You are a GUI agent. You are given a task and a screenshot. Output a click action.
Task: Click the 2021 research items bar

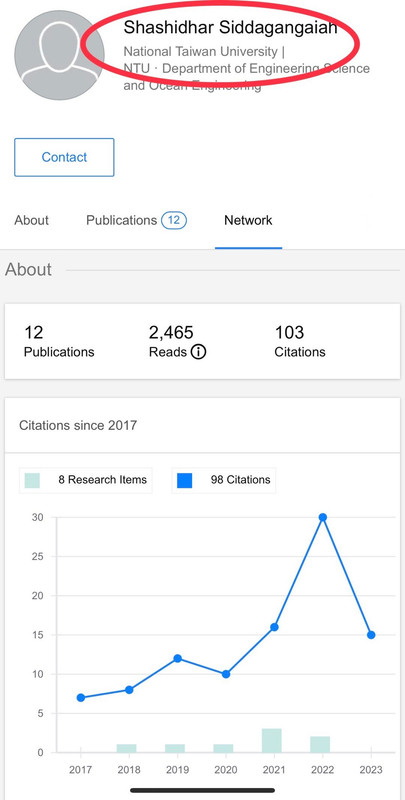coord(272,740)
